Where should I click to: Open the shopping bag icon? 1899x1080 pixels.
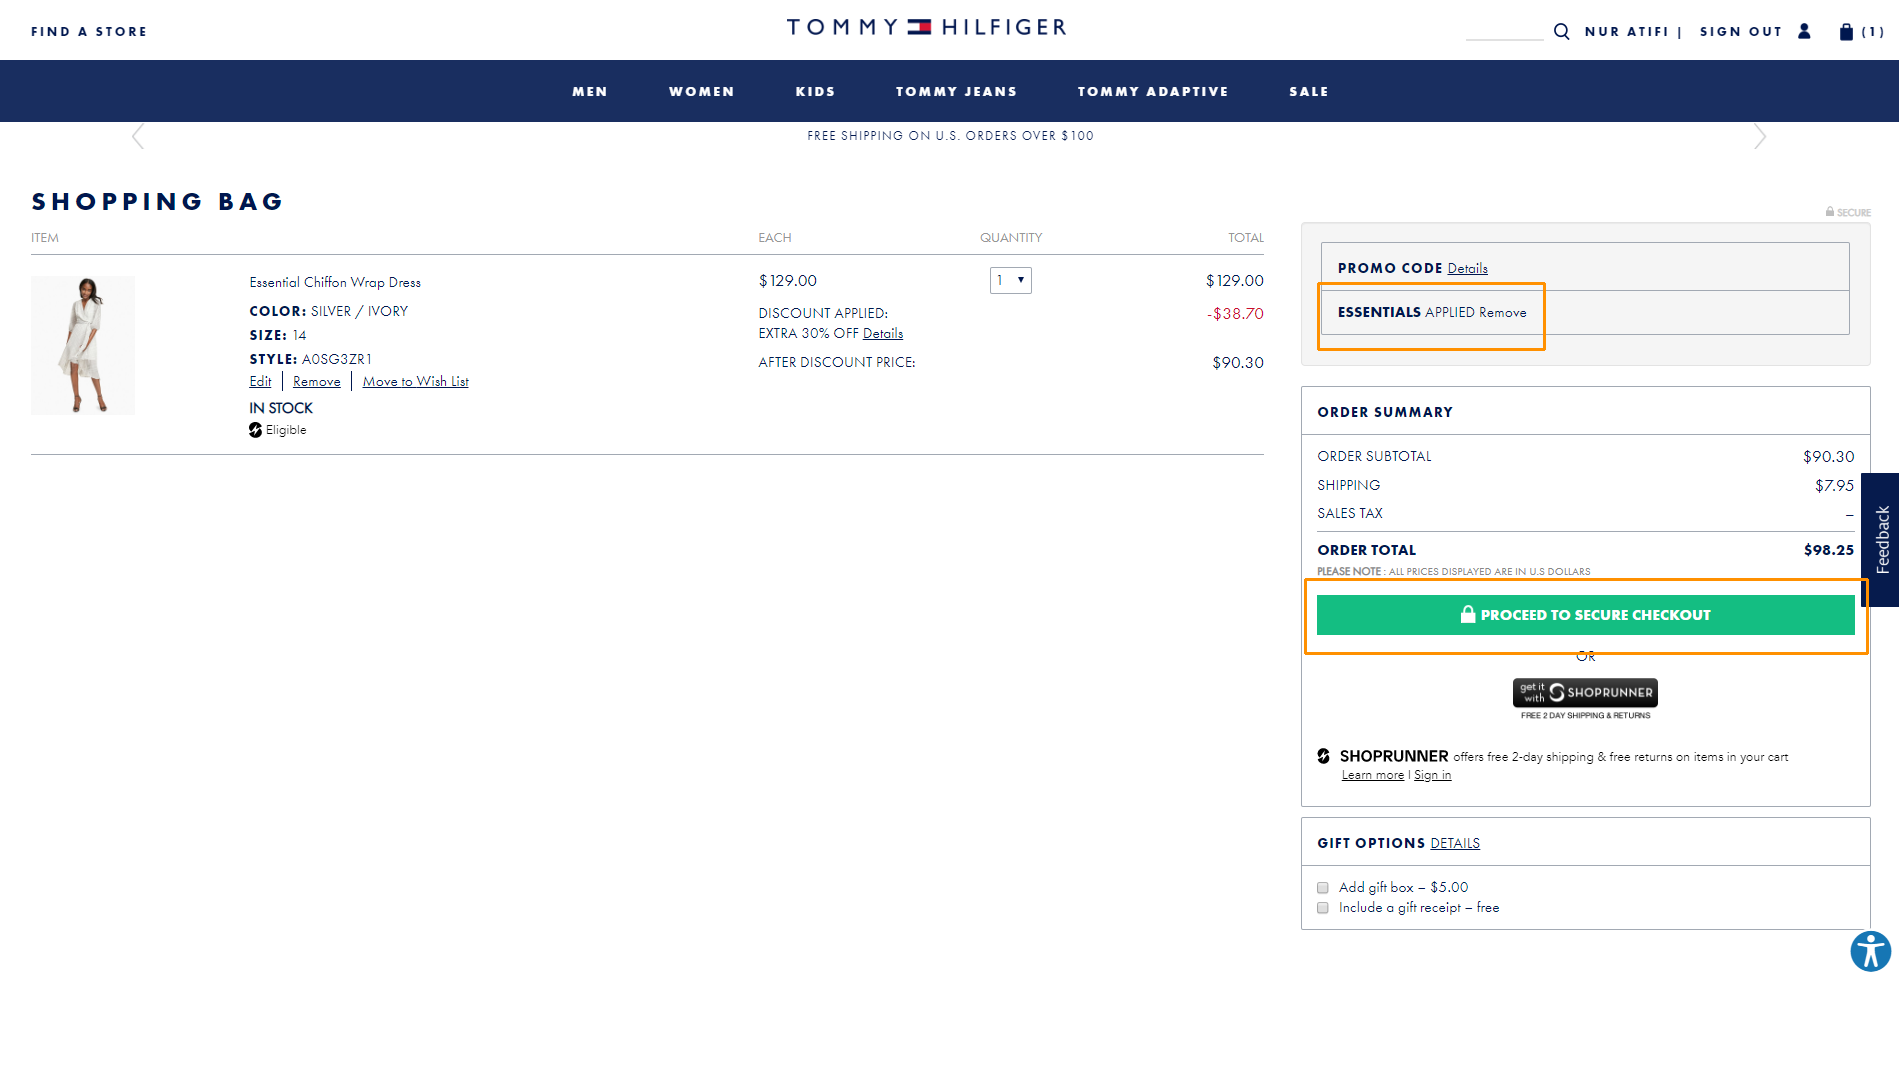[x=1846, y=31]
